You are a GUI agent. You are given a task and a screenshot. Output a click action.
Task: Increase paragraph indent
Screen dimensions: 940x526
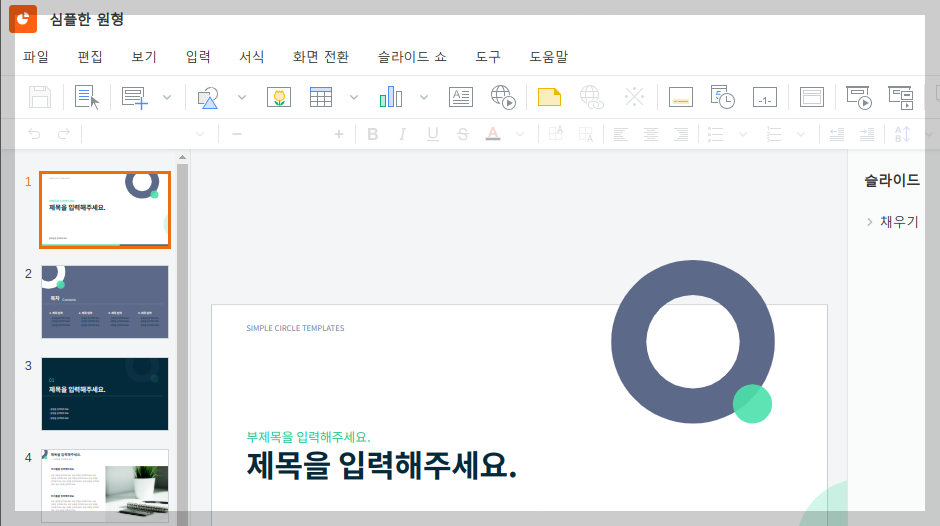867,134
